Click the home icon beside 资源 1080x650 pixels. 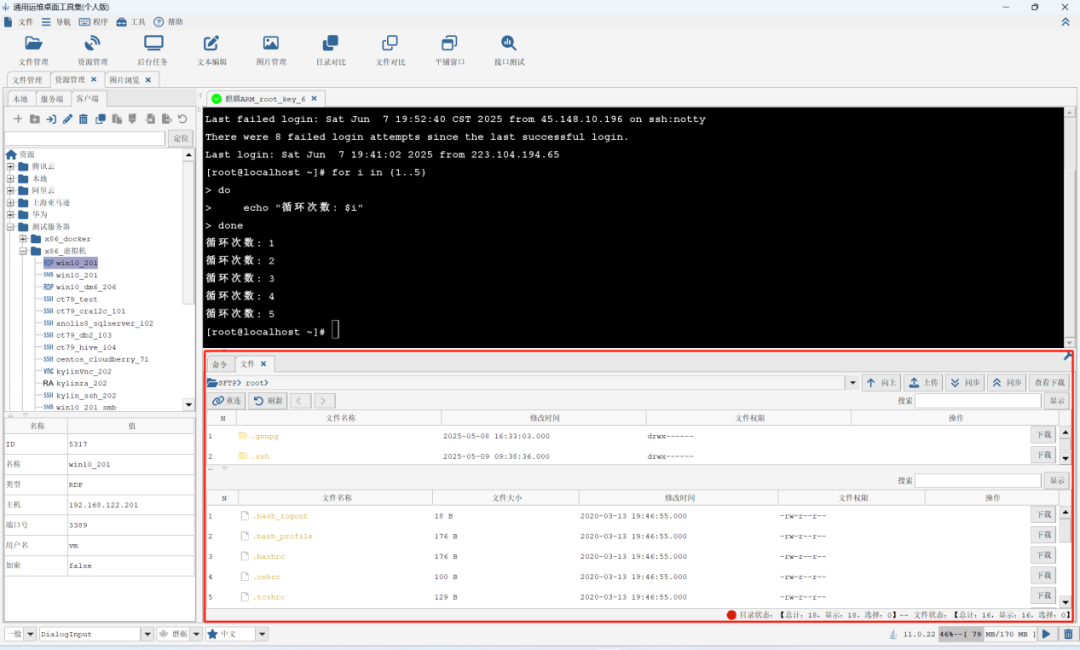[11, 154]
